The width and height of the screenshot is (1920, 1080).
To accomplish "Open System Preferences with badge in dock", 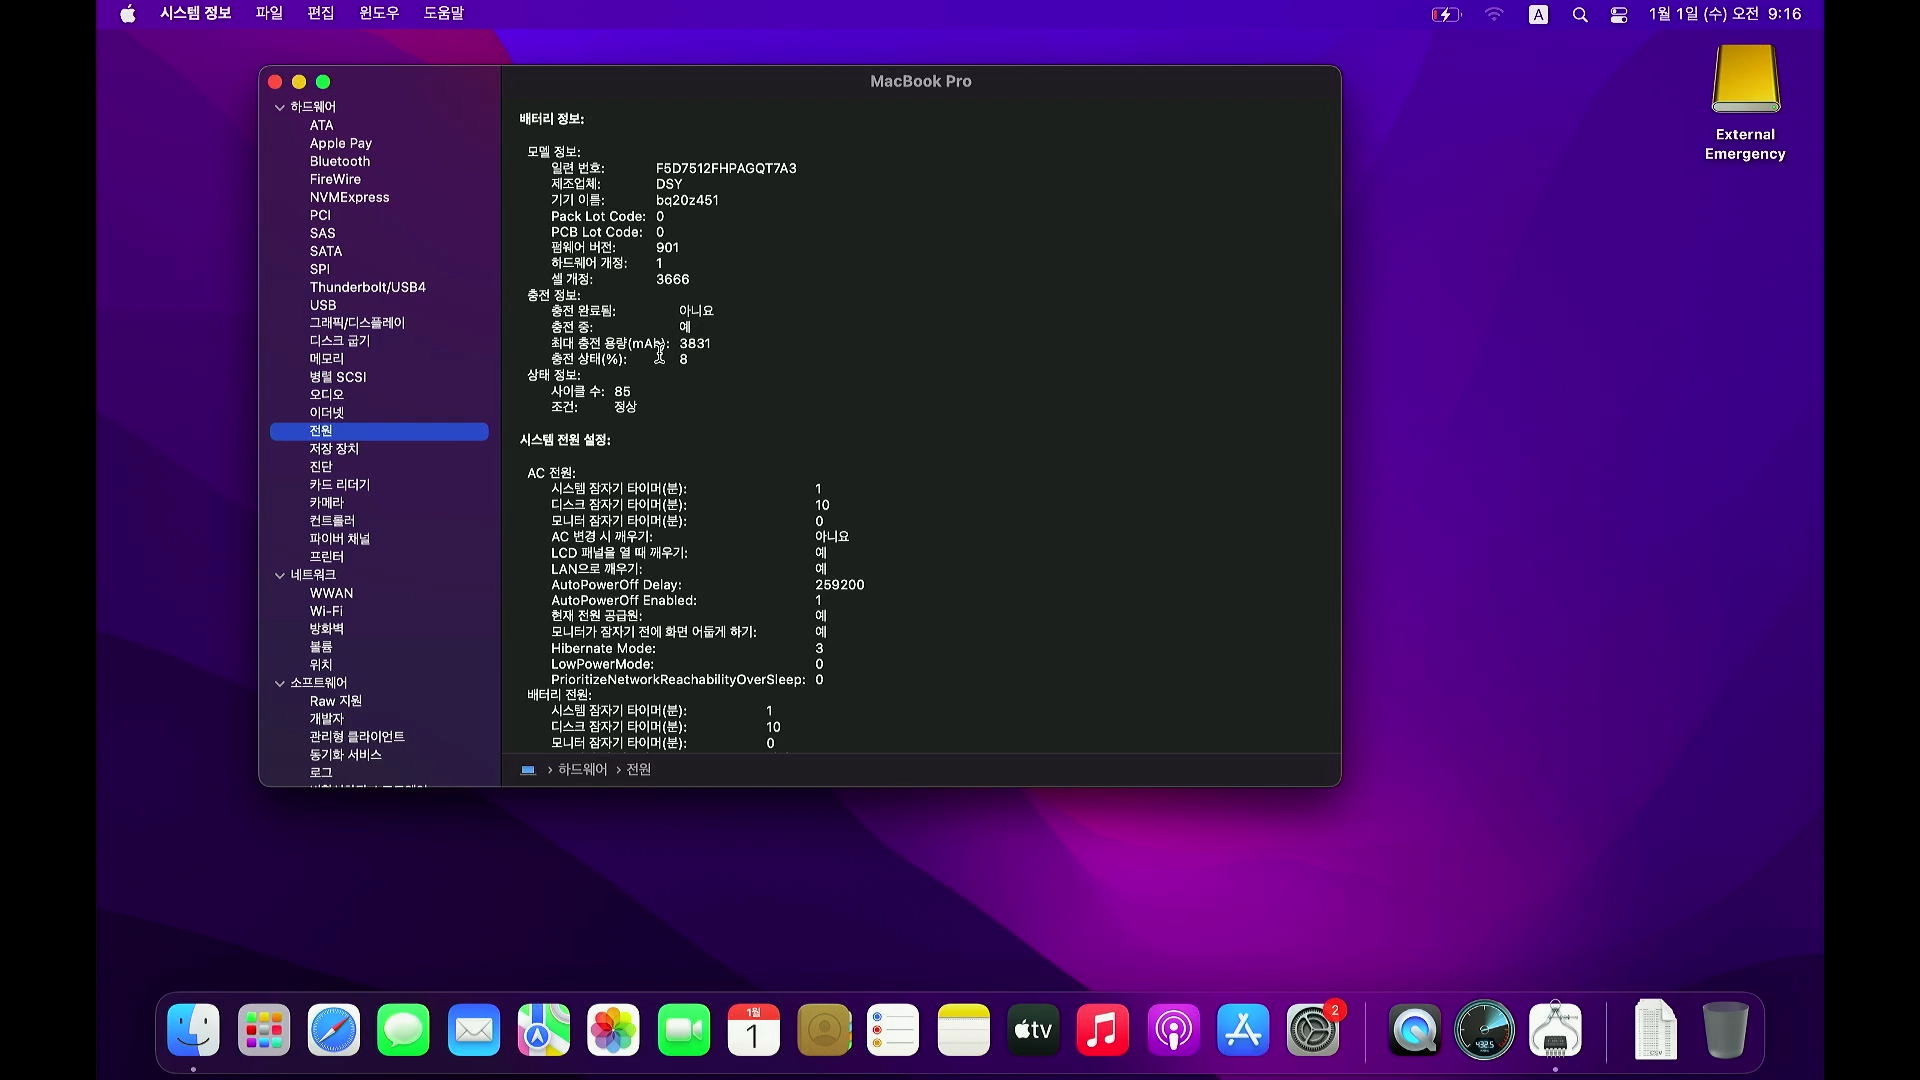I will 1314,1030.
